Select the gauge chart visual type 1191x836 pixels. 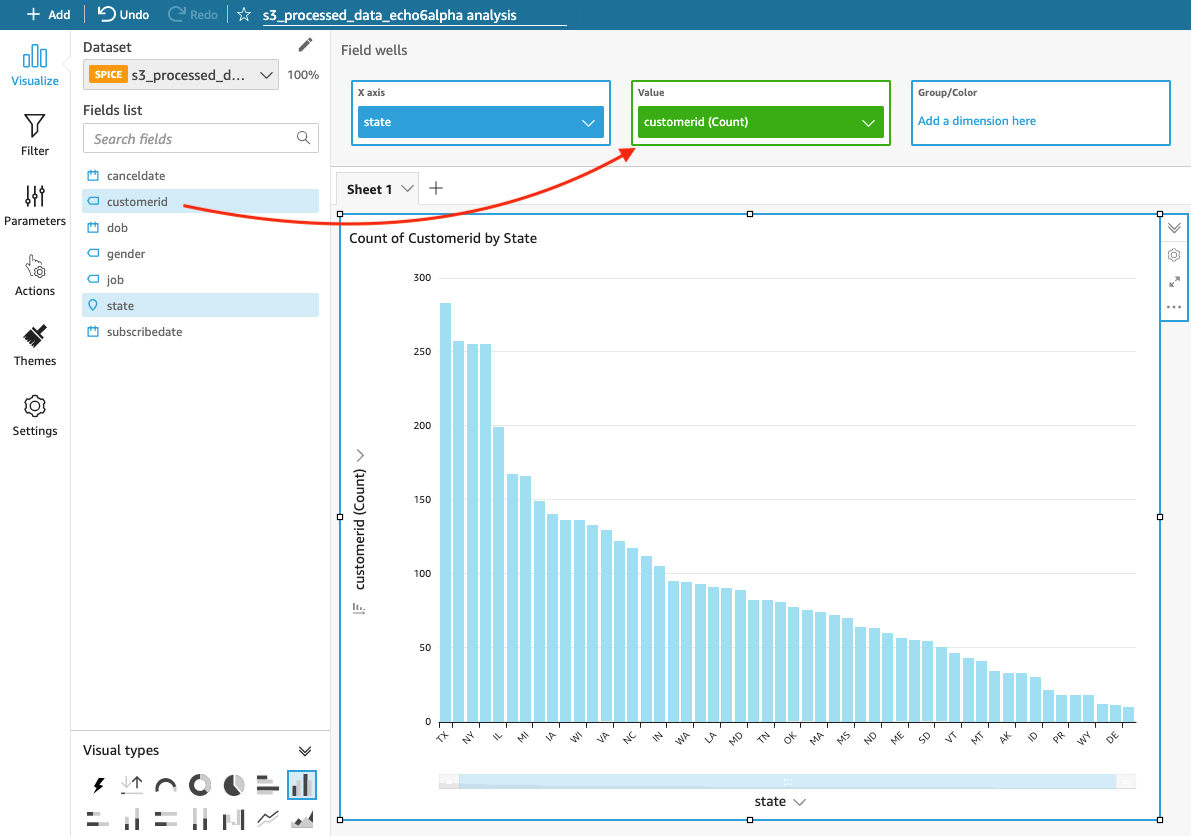[x=166, y=784]
